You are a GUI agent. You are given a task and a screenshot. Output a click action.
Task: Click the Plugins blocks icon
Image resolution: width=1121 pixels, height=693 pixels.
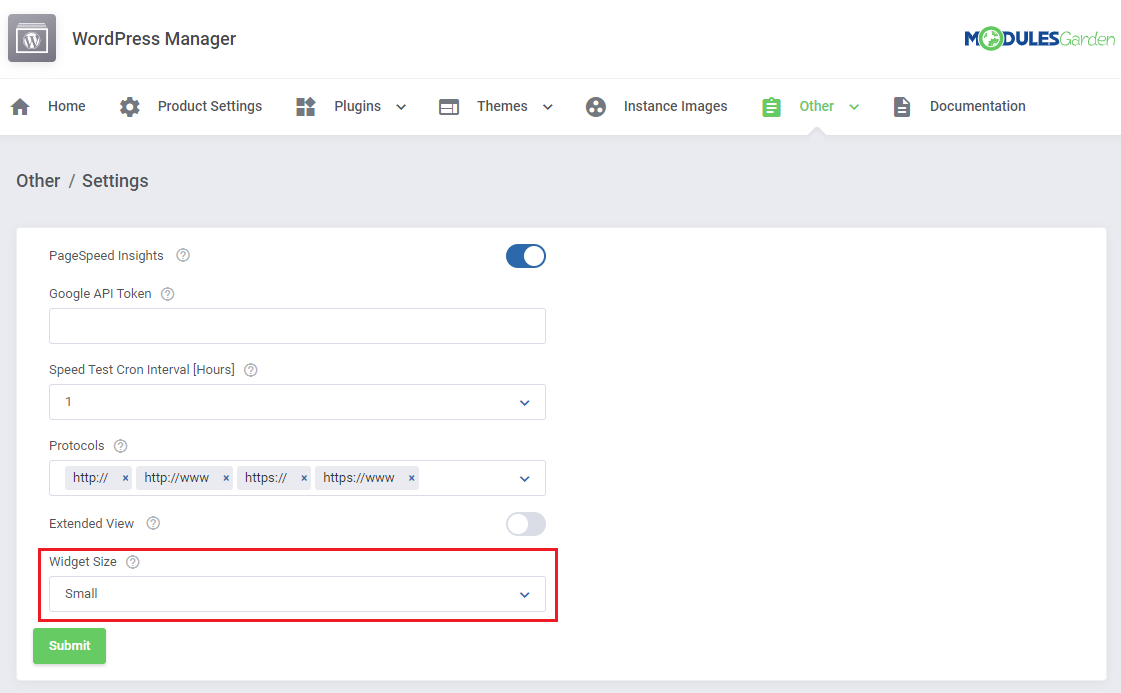coord(305,107)
